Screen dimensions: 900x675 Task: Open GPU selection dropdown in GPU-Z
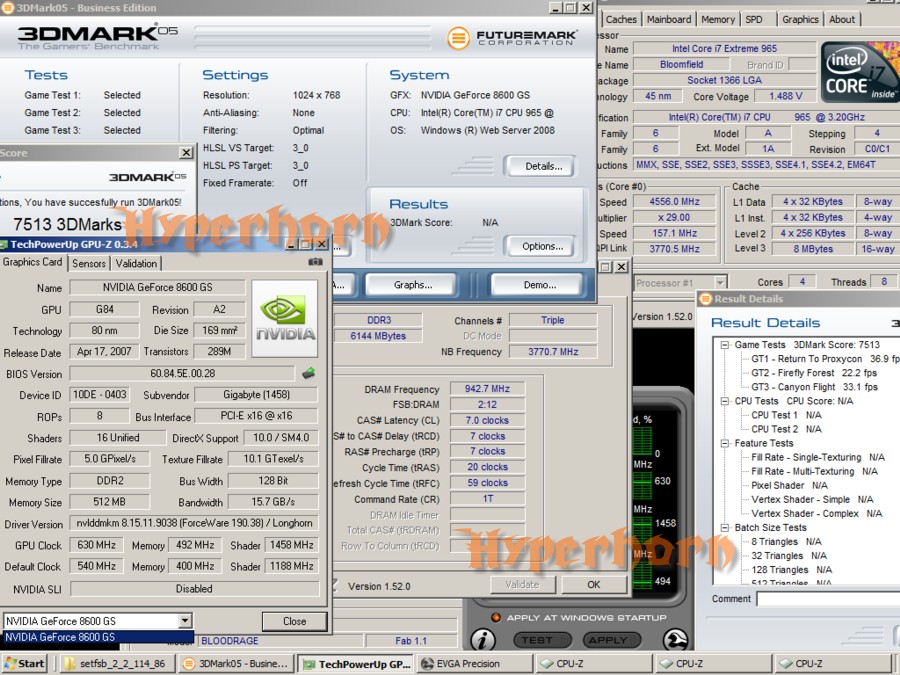[185, 620]
